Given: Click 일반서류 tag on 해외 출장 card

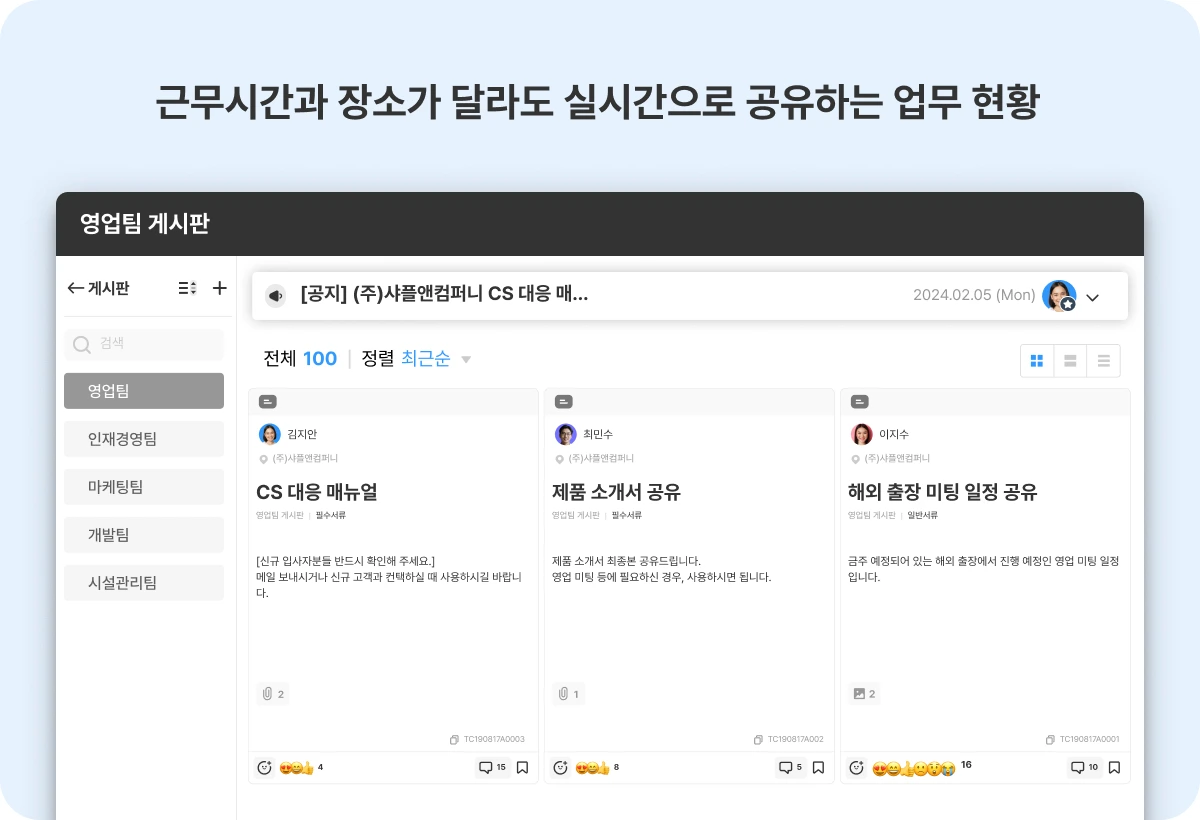Looking at the screenshot, I should [x=922, y=515].
